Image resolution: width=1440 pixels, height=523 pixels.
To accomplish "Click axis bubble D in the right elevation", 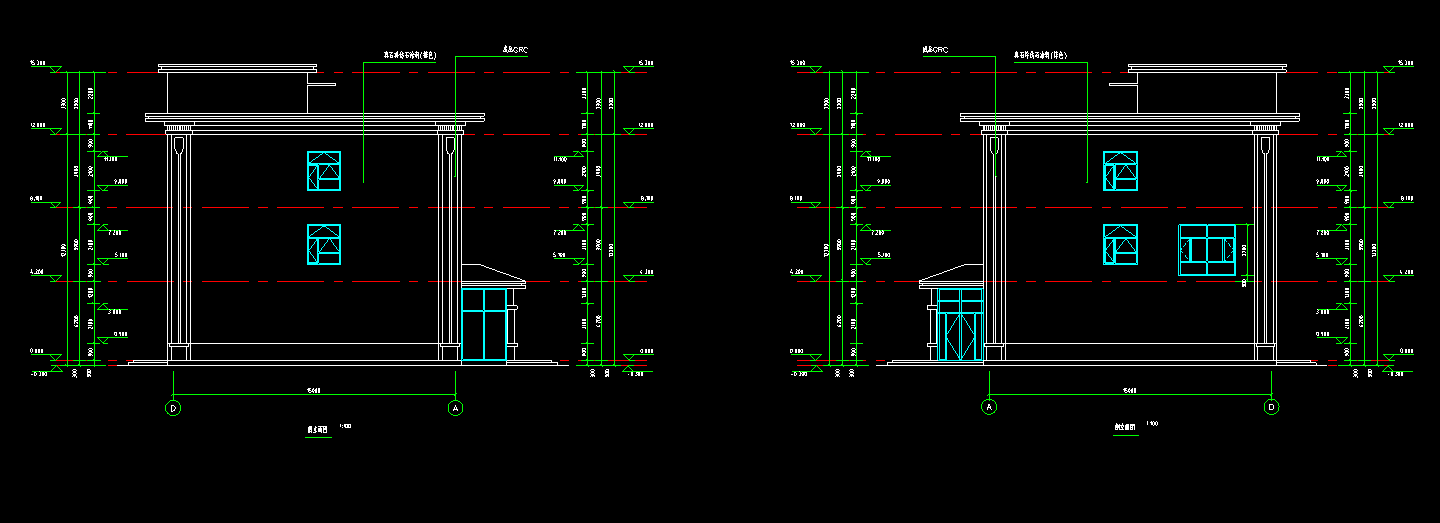I will [x=1271, y=407].
